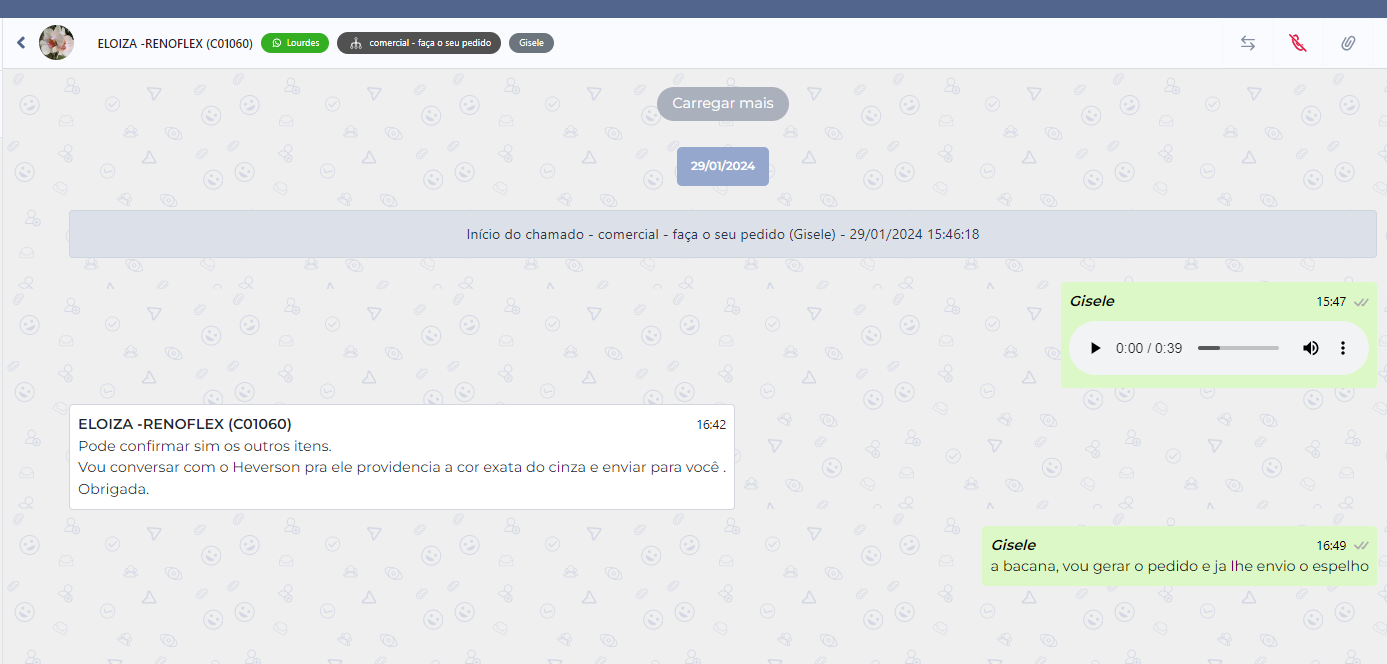
Task: Click the audio message progress bar
Action: [1238, 348]
